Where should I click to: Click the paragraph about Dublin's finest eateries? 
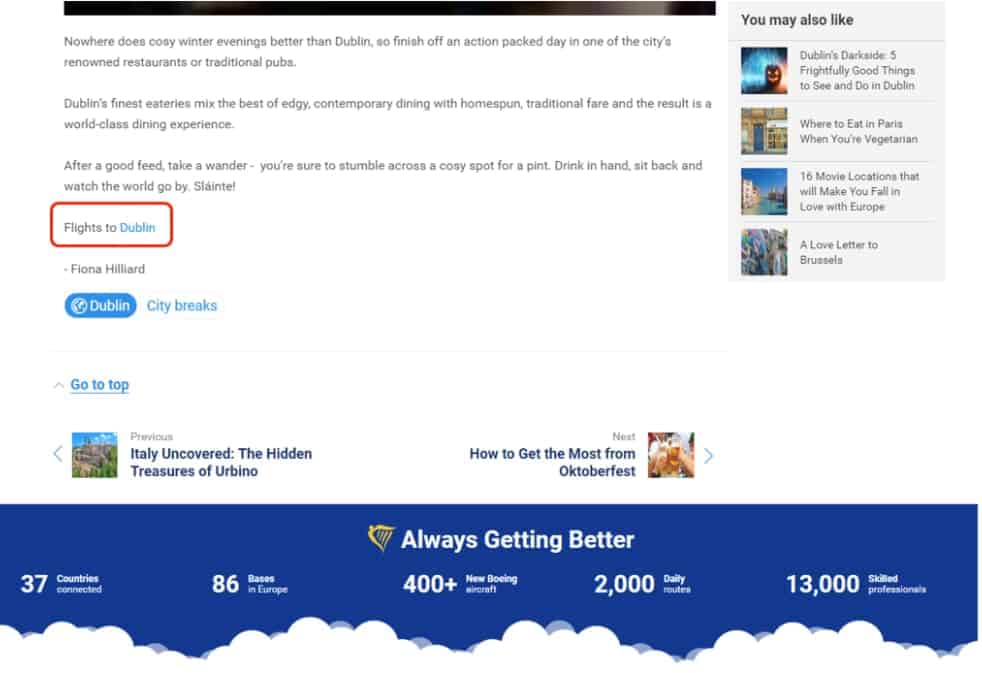pyautogui.click(x=388, y=113)
